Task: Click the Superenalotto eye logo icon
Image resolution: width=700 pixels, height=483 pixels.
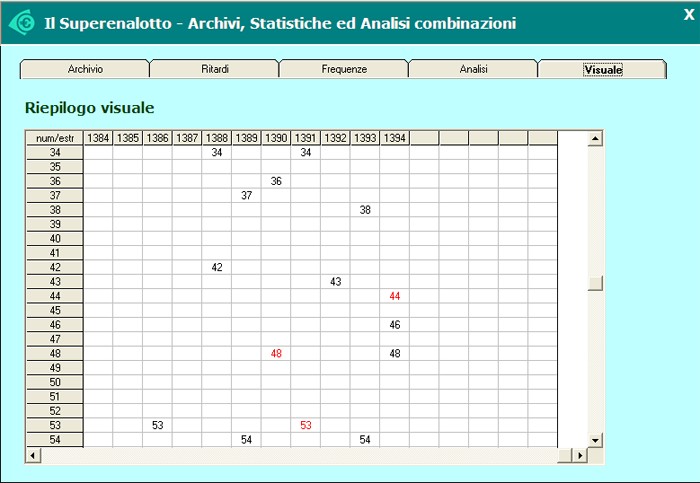Action: tap(21, 22)
